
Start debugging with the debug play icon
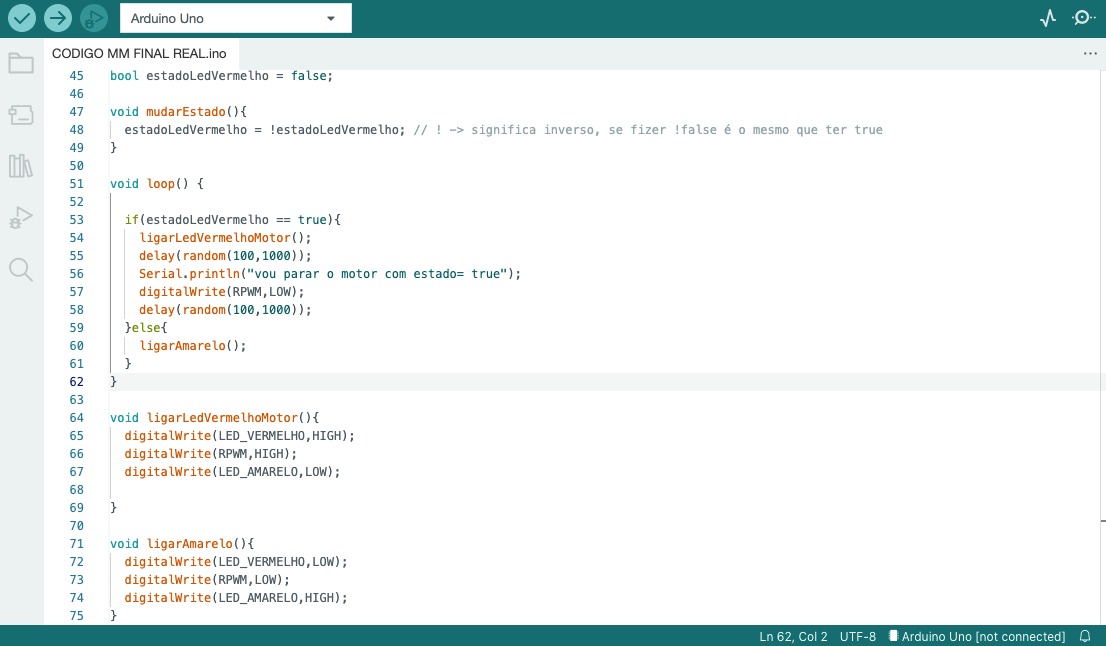coord(93,18)
